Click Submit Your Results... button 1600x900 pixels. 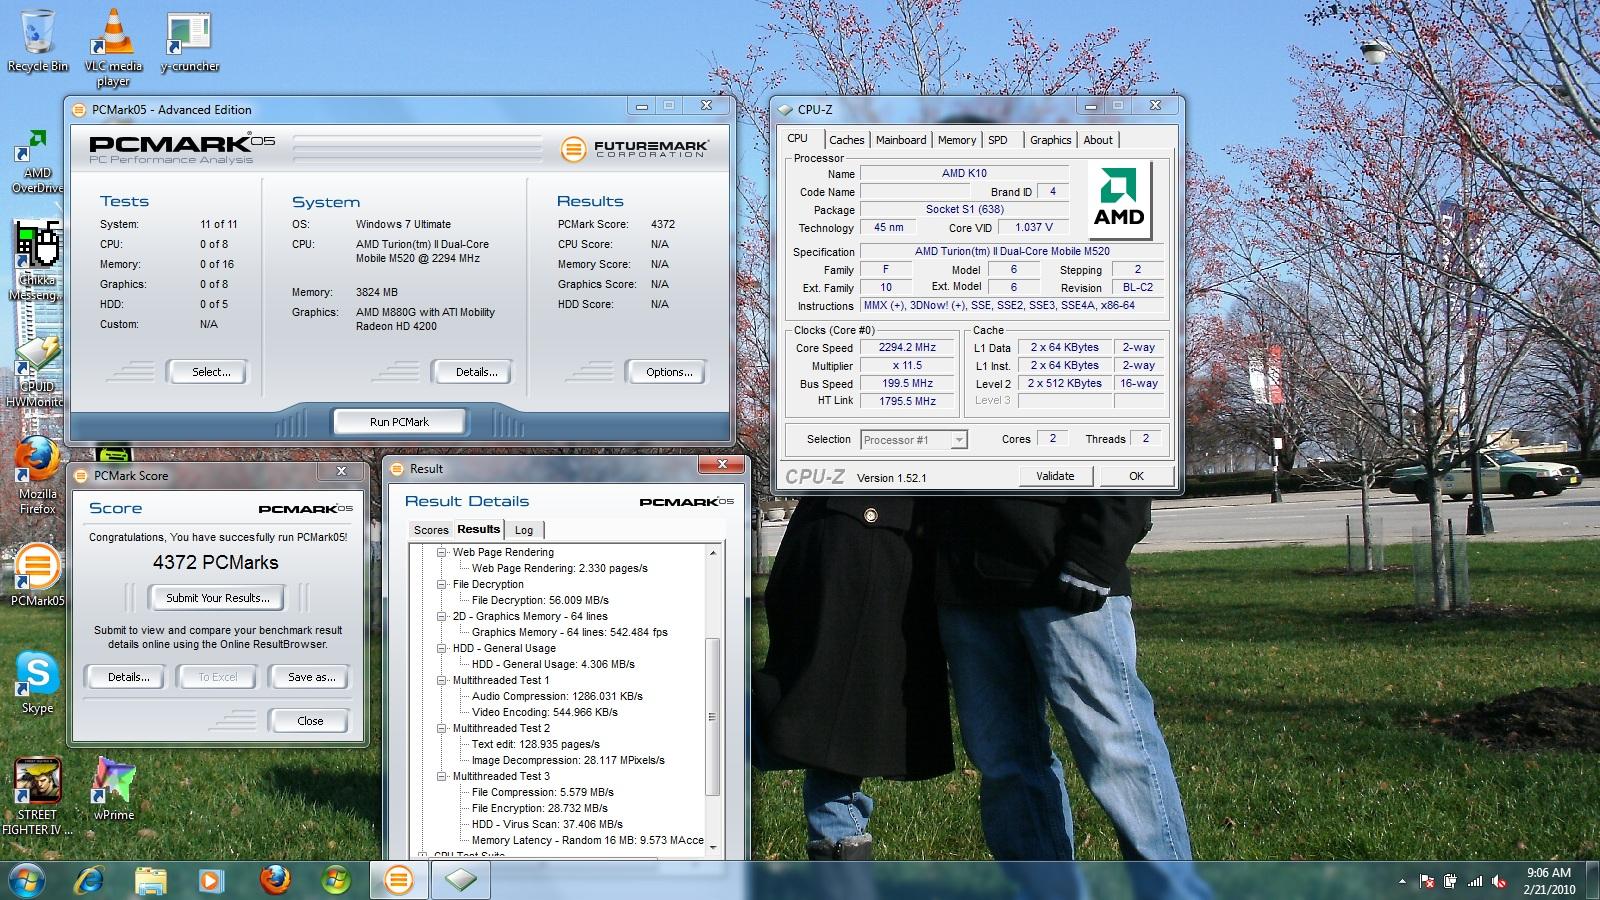point(217,598)
